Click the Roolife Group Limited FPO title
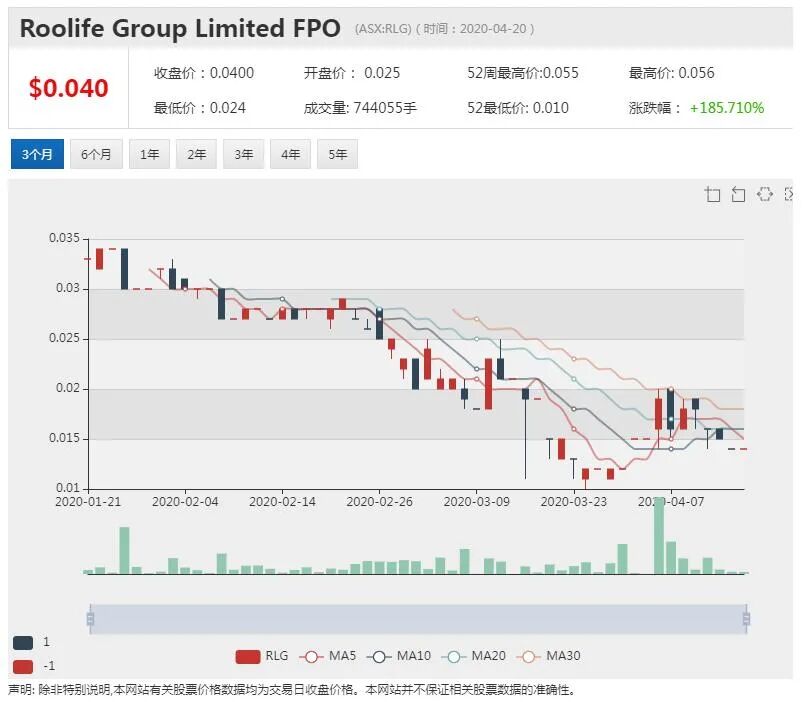Image resolution: width=805 pixels, height=702 pixels. point(180,28)
